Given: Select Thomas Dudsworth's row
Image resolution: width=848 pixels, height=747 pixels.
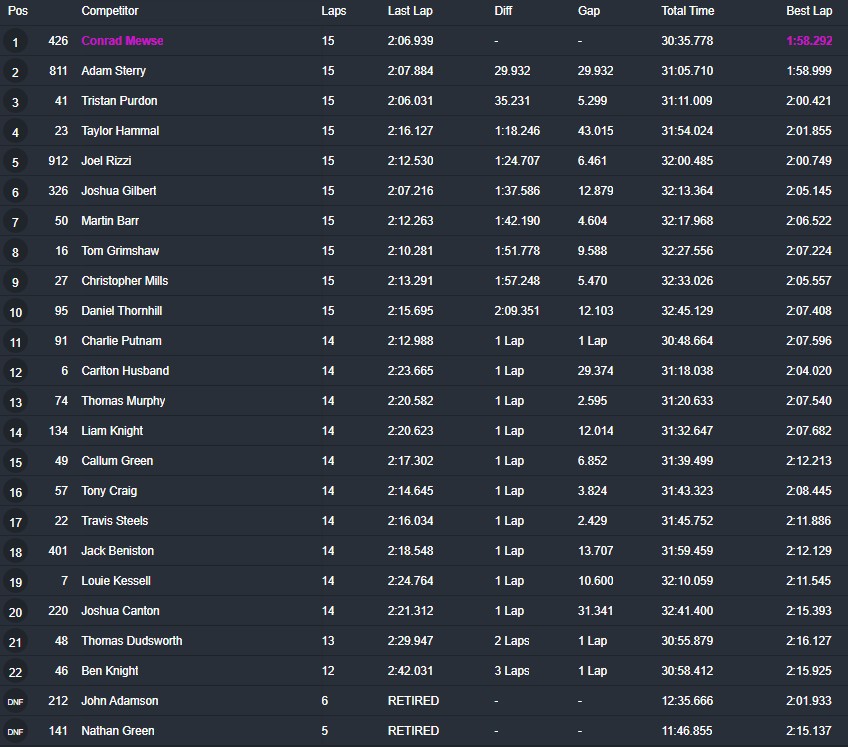Looking at the screenshot, I should (x=424, y=641).
